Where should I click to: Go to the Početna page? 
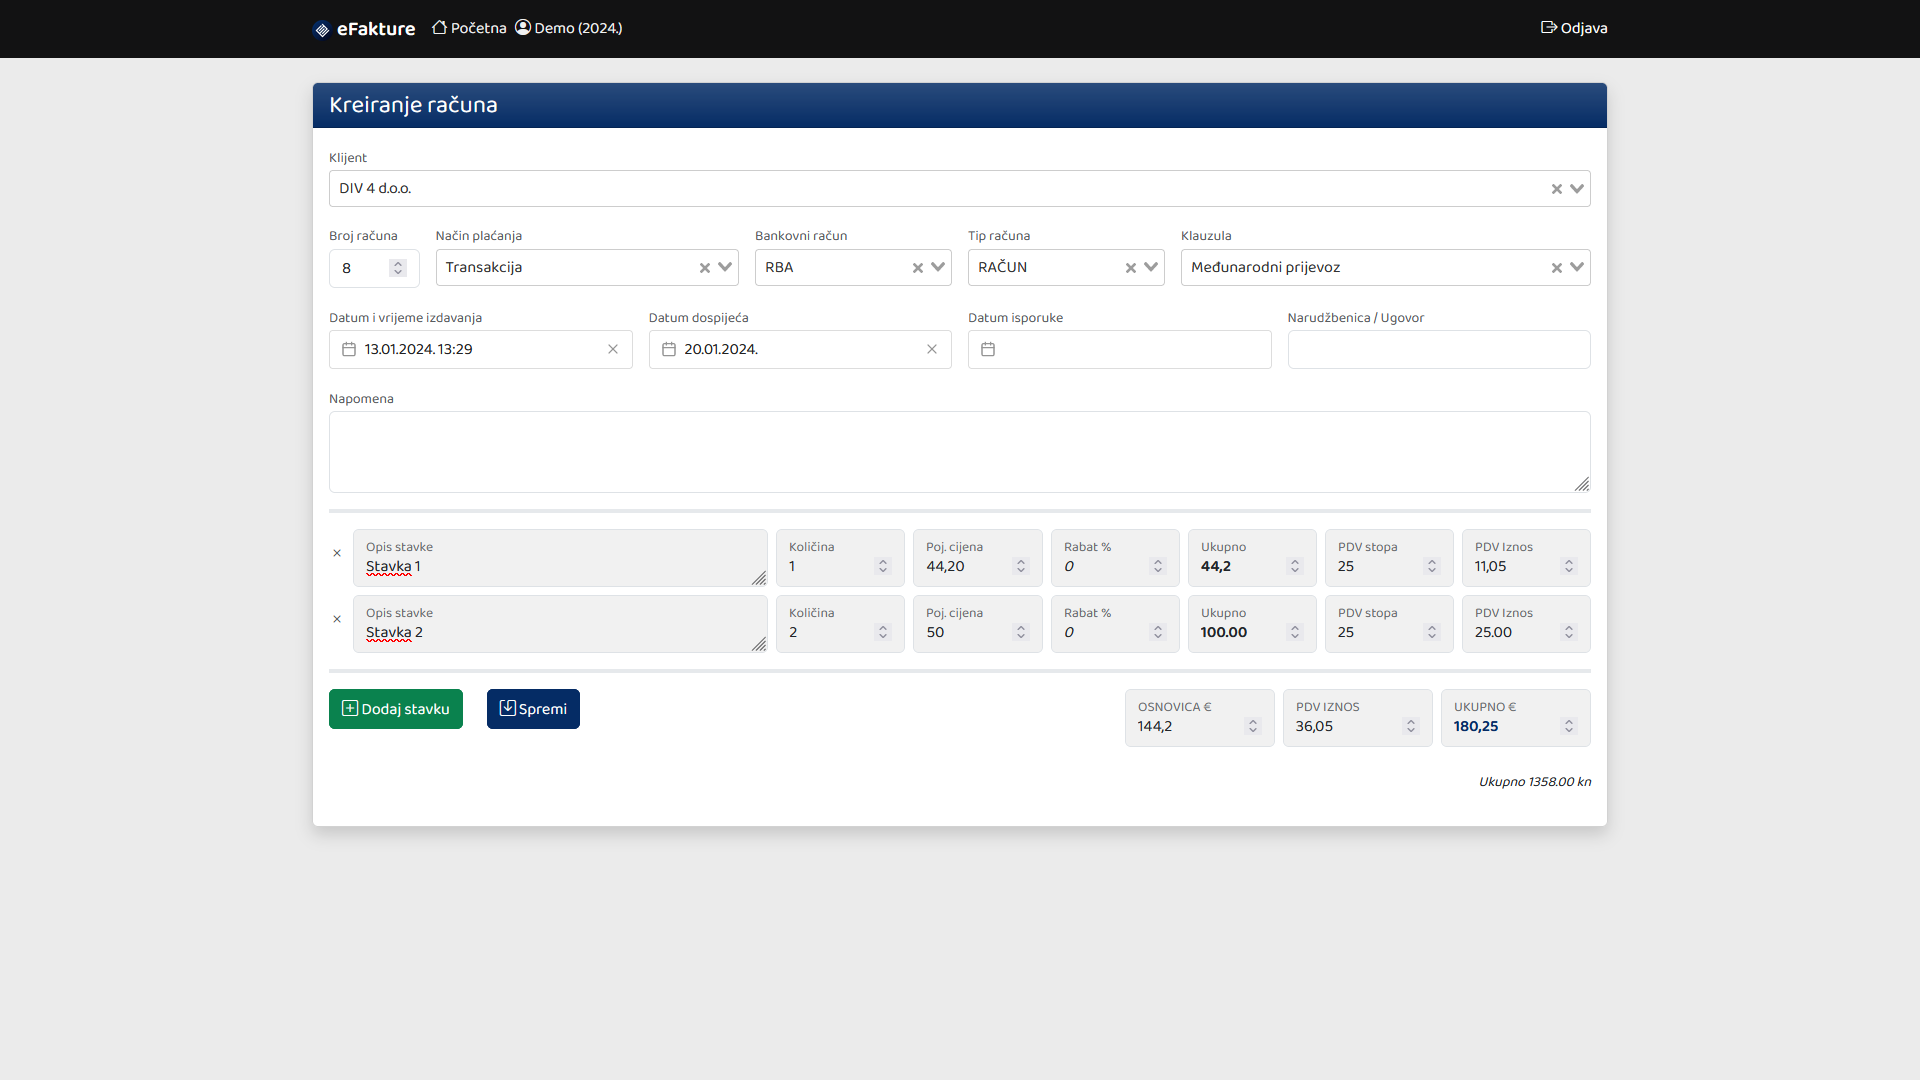click(469, 28)
